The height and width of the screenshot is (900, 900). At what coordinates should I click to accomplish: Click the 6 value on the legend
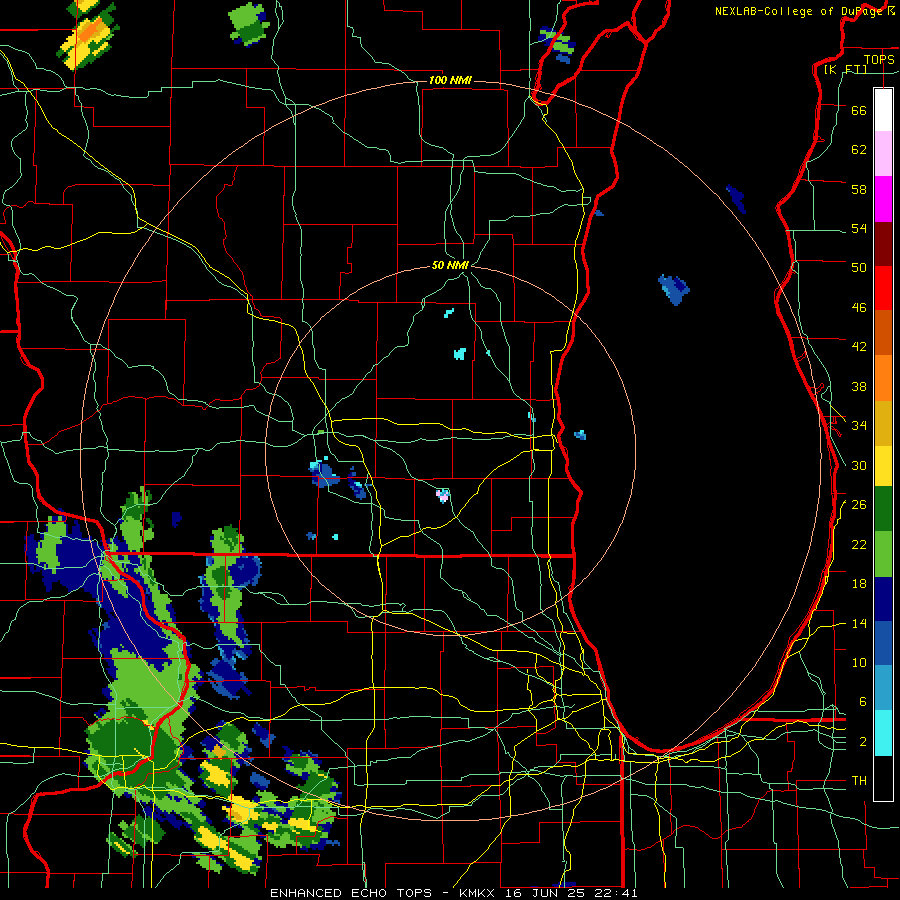pos(863,702)
